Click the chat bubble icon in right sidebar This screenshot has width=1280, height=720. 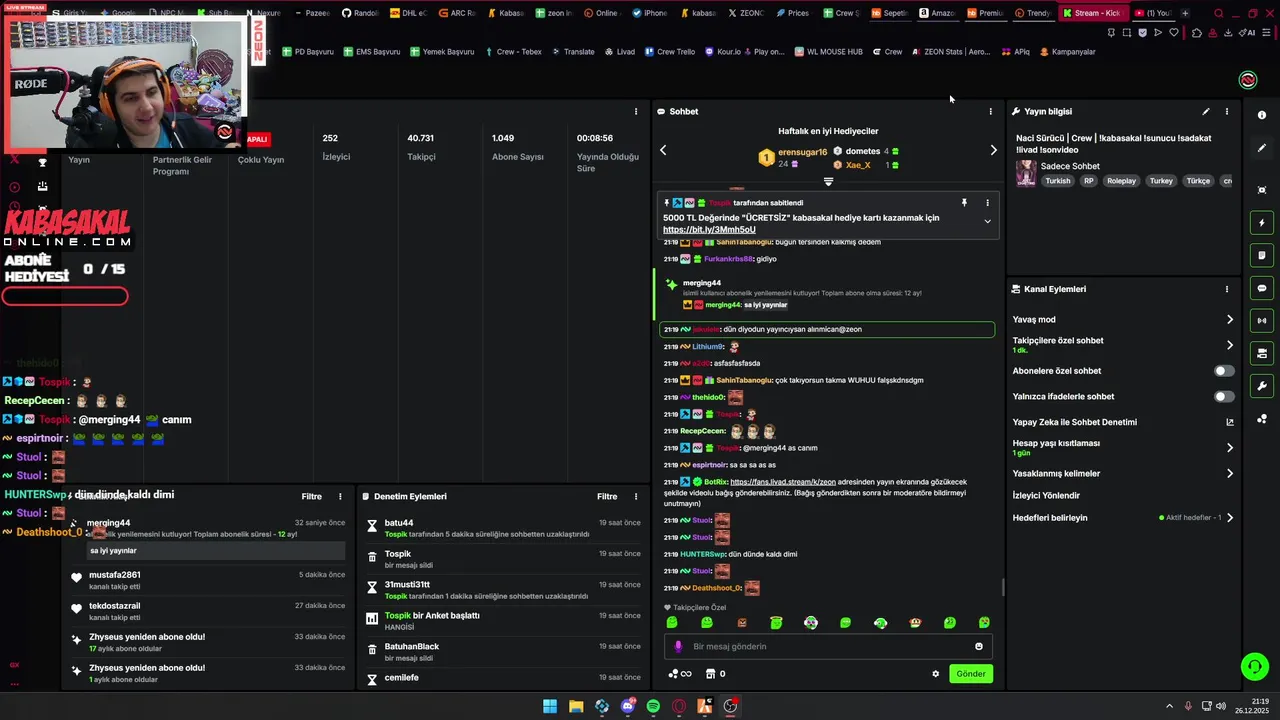(x=1262, y=288)
